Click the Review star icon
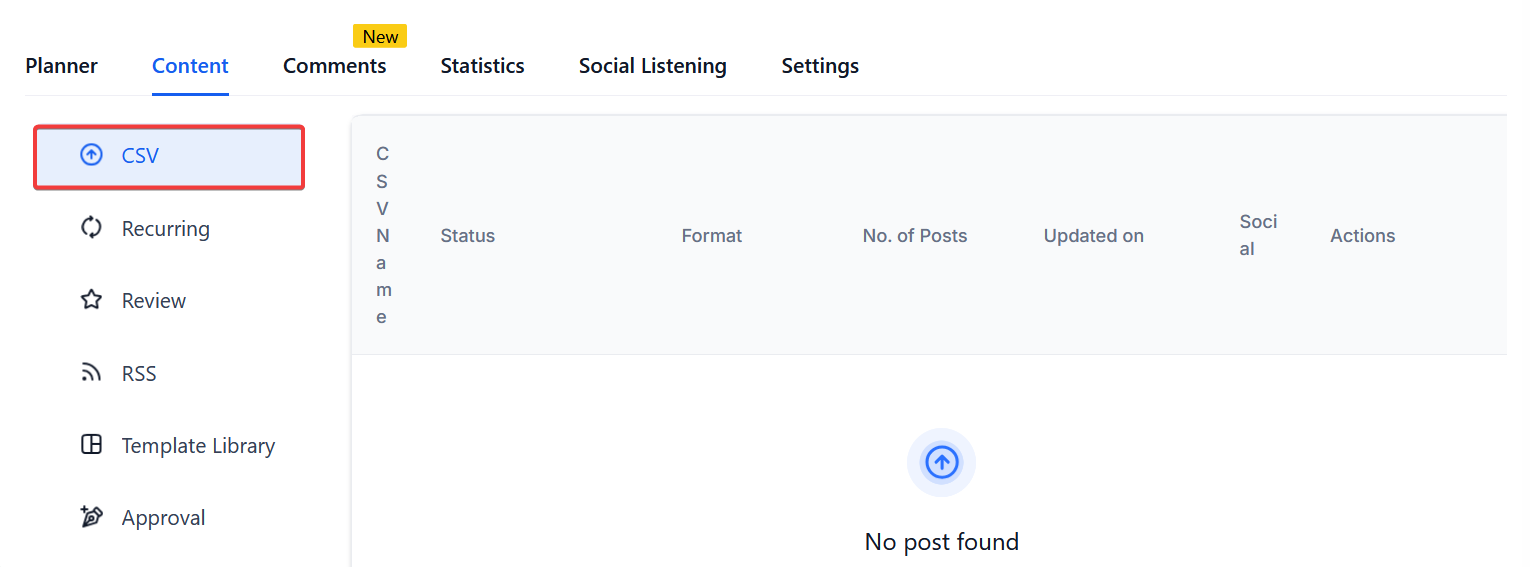Screen dimensions: 1530x567 click(x=91, y=300)
